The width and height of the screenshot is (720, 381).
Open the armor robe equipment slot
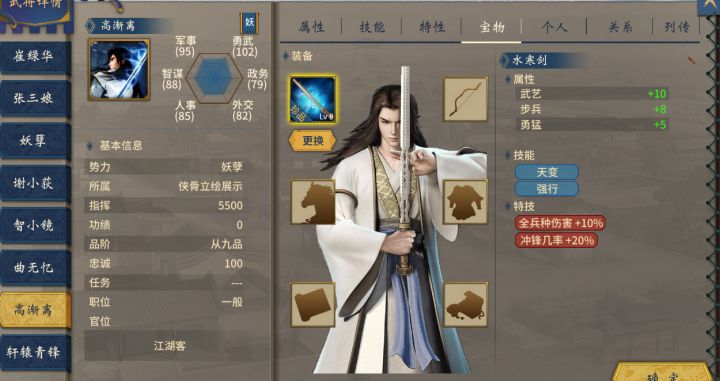pyautogui.click(x=465, y=202)
